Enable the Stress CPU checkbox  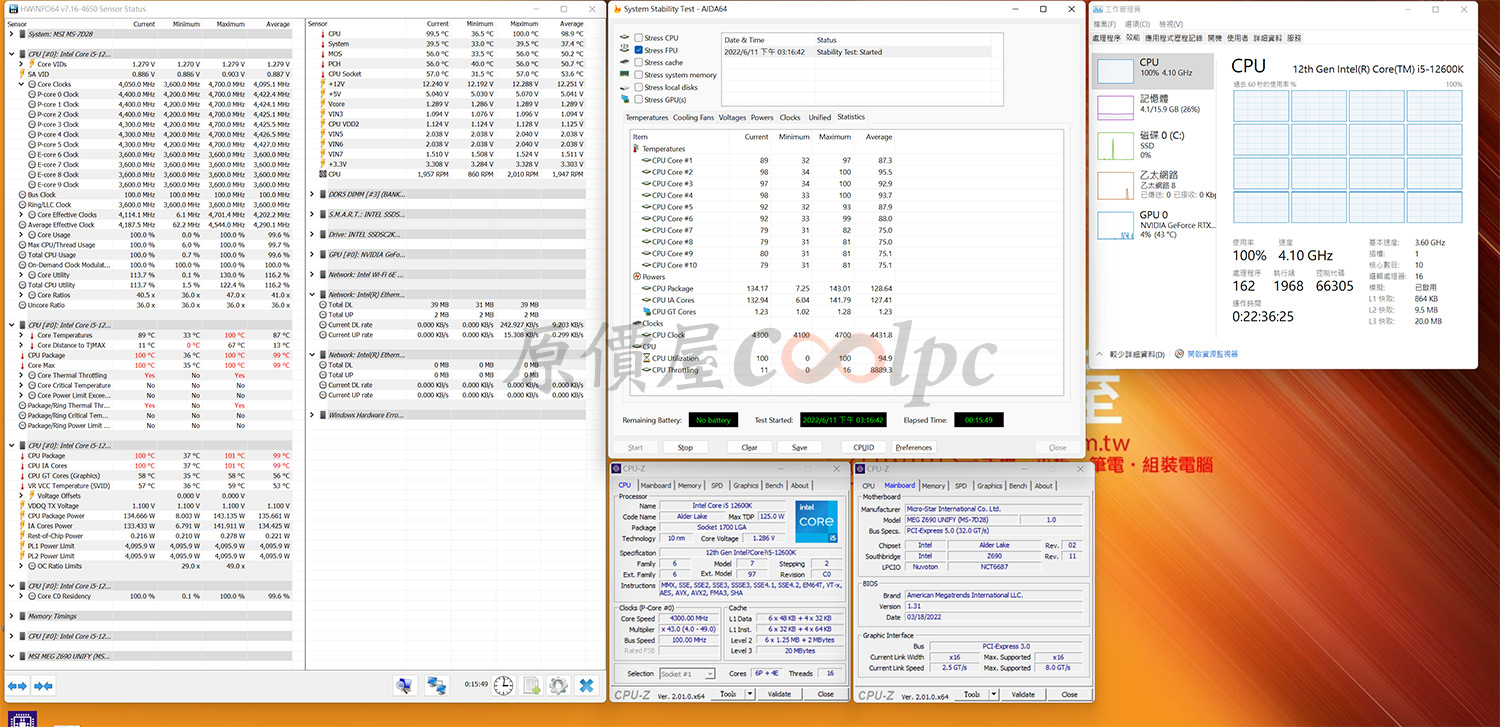pyautogui.click(x=638, y=38)
